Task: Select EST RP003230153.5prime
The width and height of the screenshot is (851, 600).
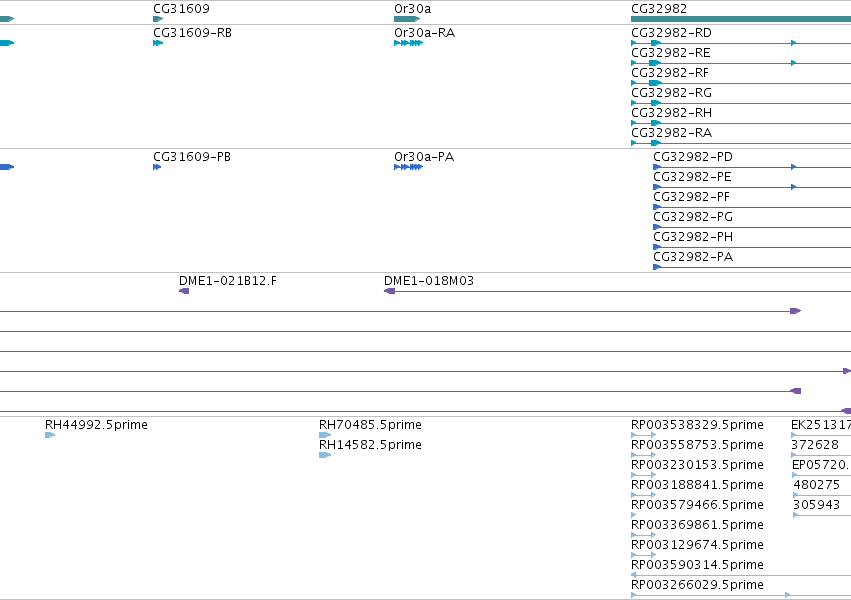Action: click(697, 465)
